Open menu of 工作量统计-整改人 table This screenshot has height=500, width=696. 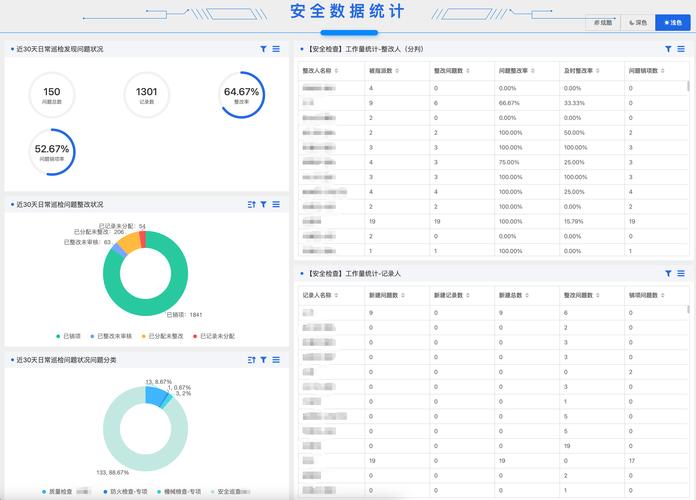(681, 49)
